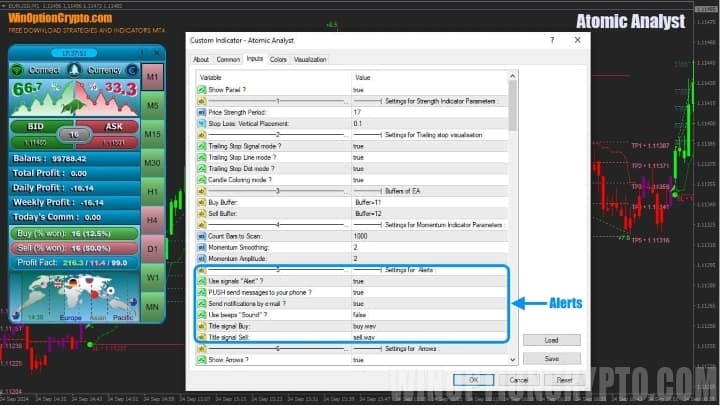Viewport: 720px width, 405px height.
Task: Click the bell alert icon in panel
Action: click(x=74, y=70)
